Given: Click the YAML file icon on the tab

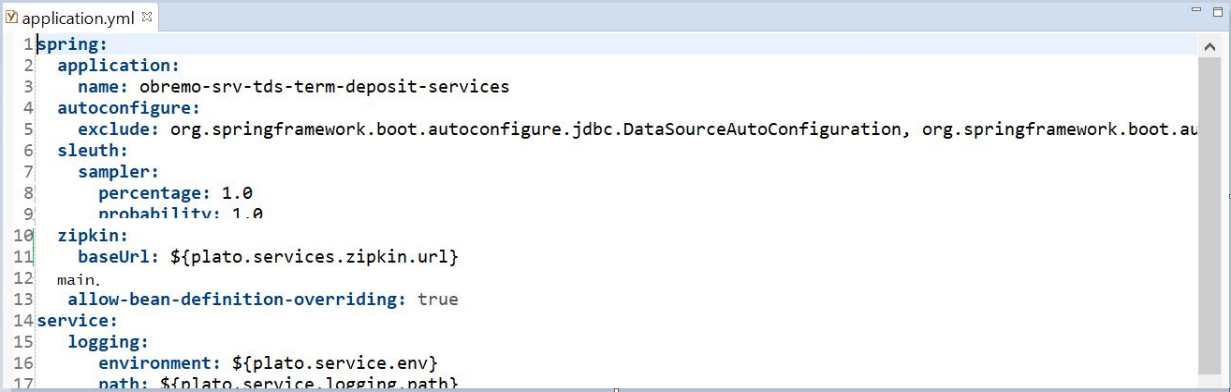Looking at the screenshot, I should [11, 18].
